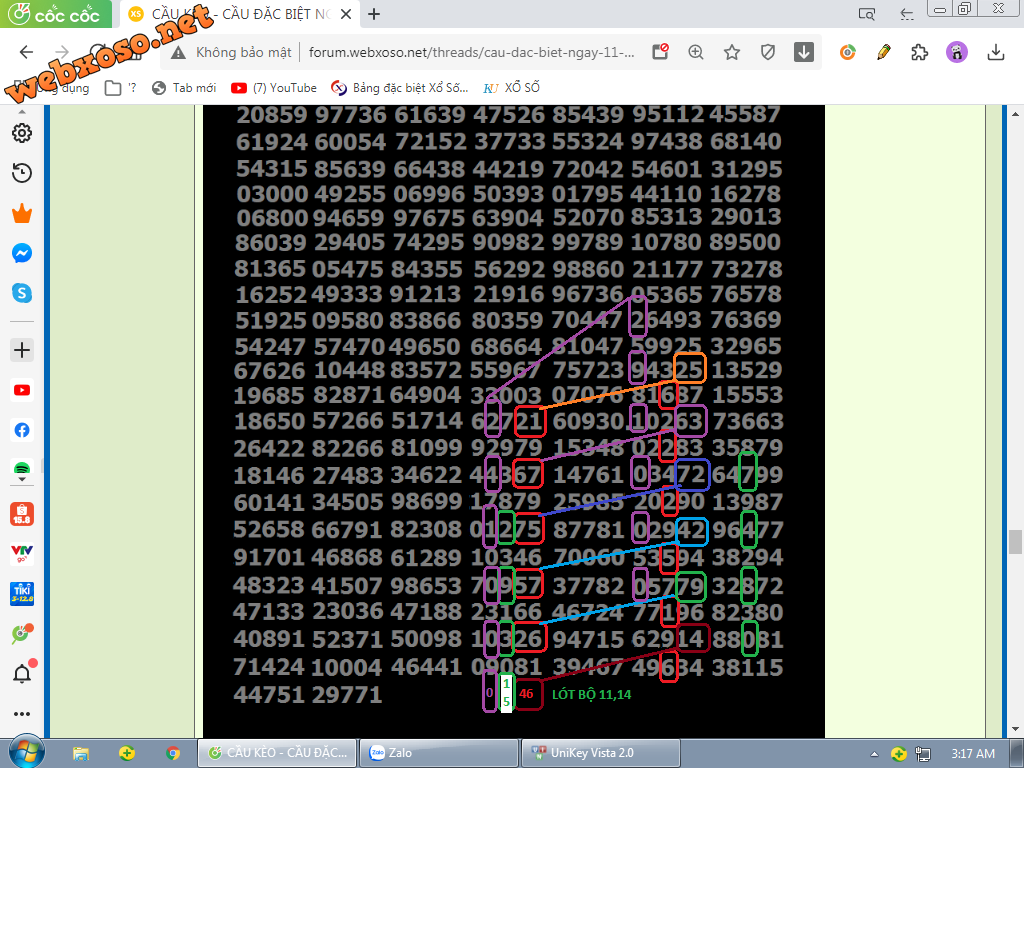Click the Shopee icon in the sidebar
The width and height of the screenshot is (1036, 952).
pyautogui.click(x=22, y=514)
